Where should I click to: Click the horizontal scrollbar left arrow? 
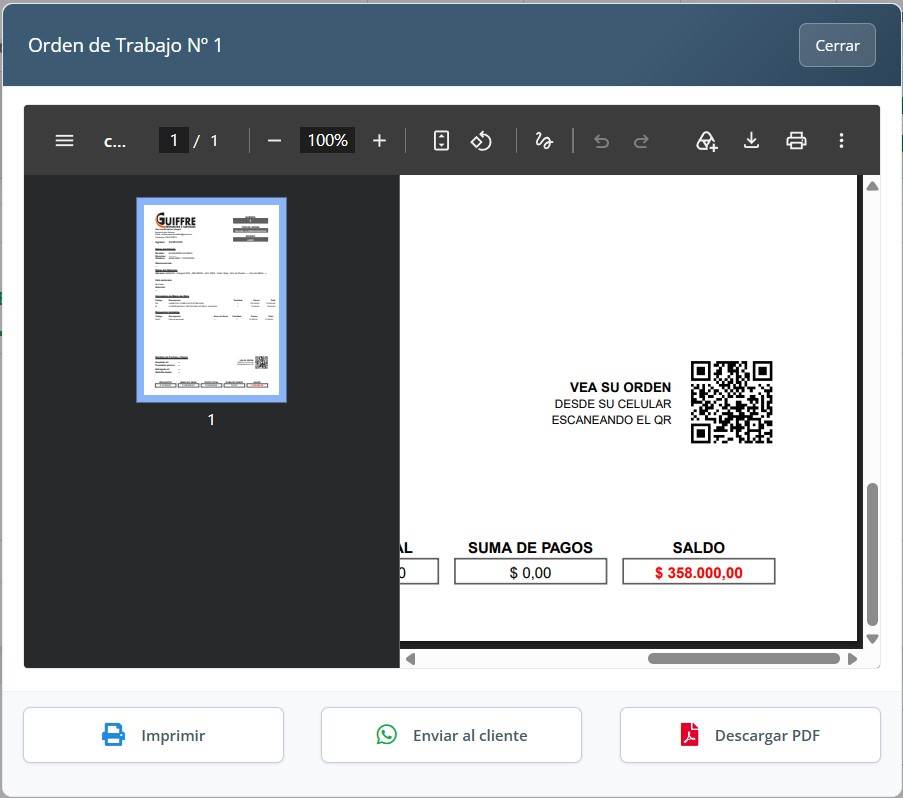pos(410,659)
